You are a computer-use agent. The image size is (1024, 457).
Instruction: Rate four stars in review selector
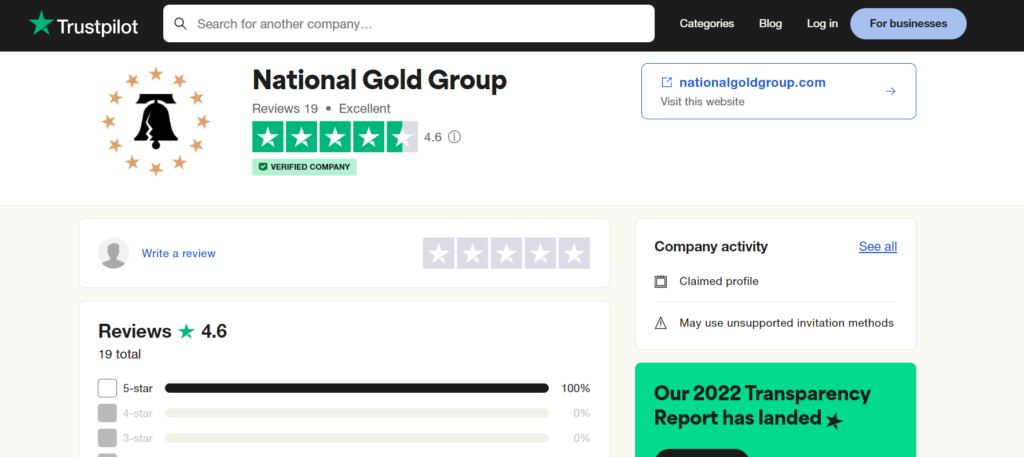541,253
